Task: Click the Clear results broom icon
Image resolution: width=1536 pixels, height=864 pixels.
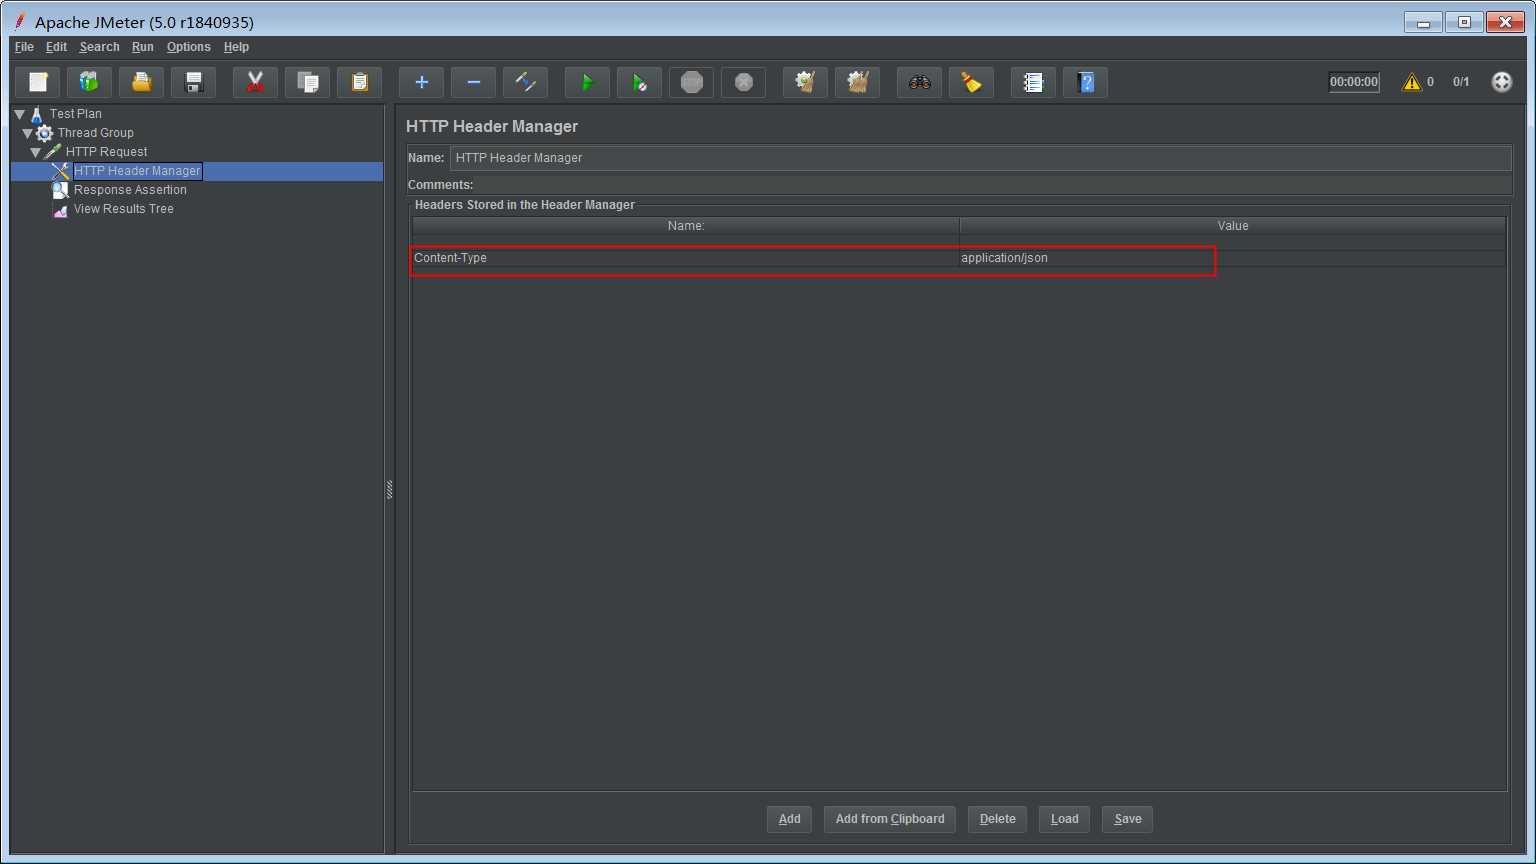Action: tap(806, 82)
